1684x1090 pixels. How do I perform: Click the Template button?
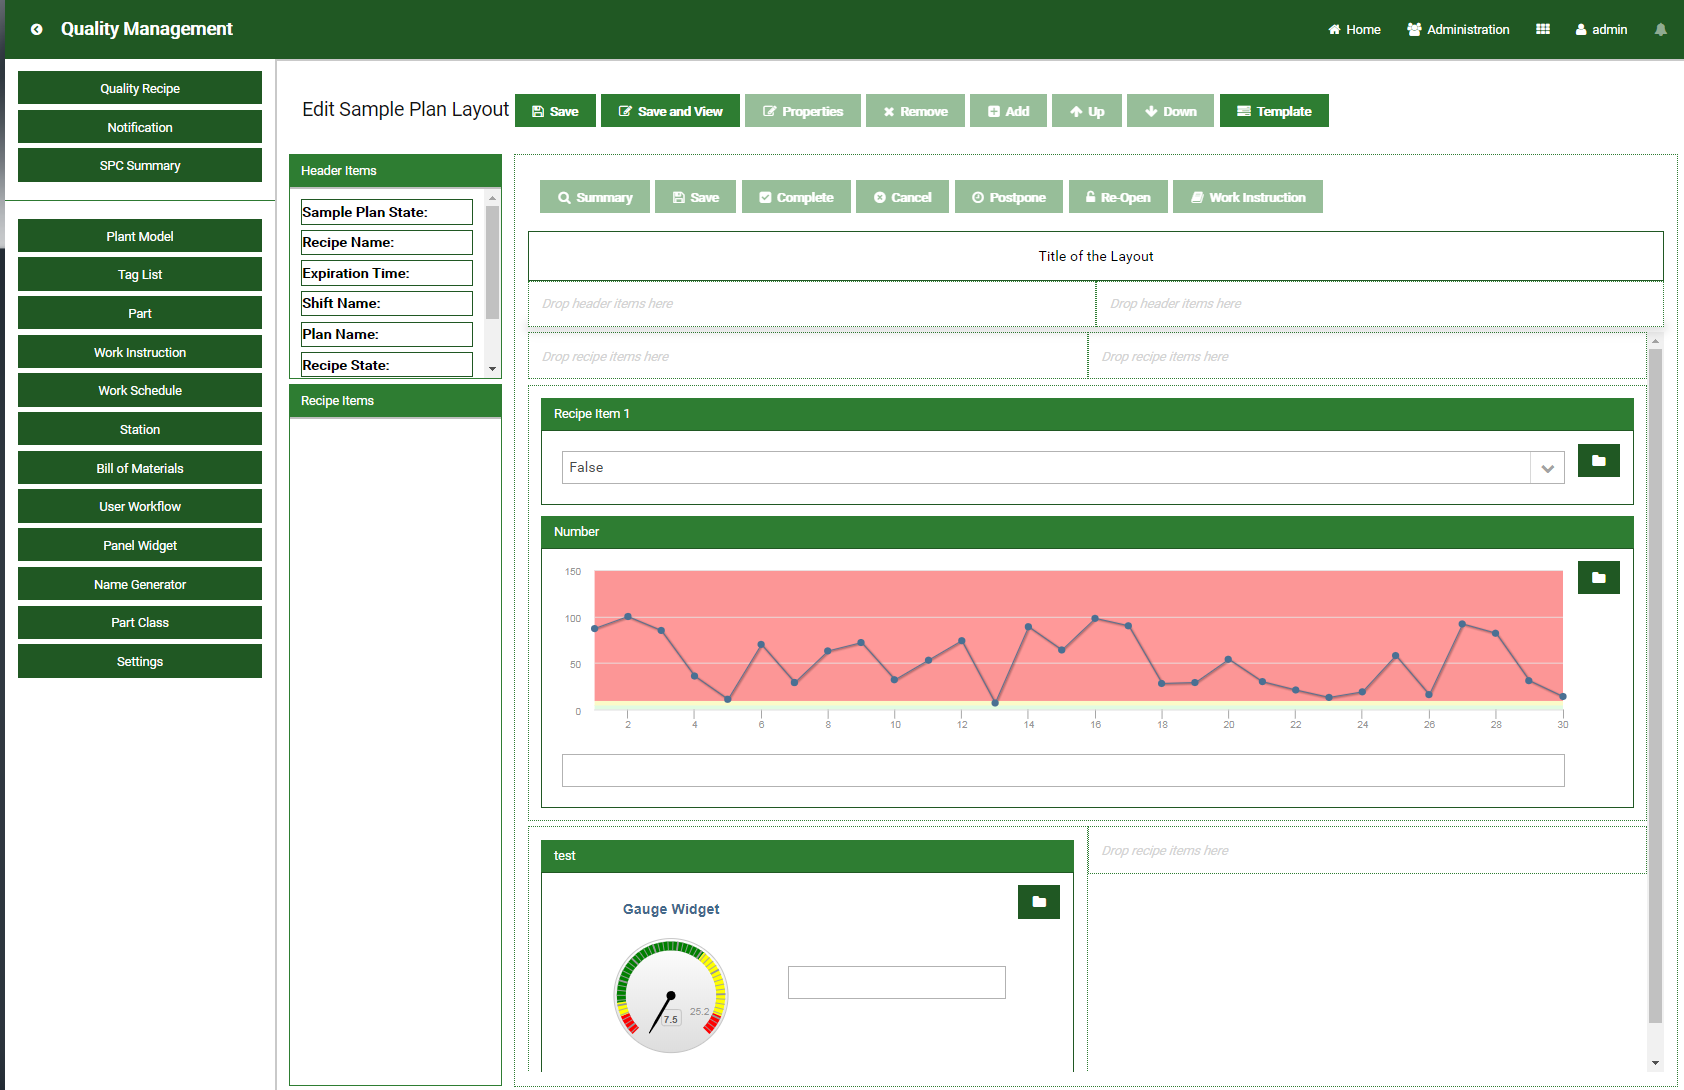[x=1273, y=111]
